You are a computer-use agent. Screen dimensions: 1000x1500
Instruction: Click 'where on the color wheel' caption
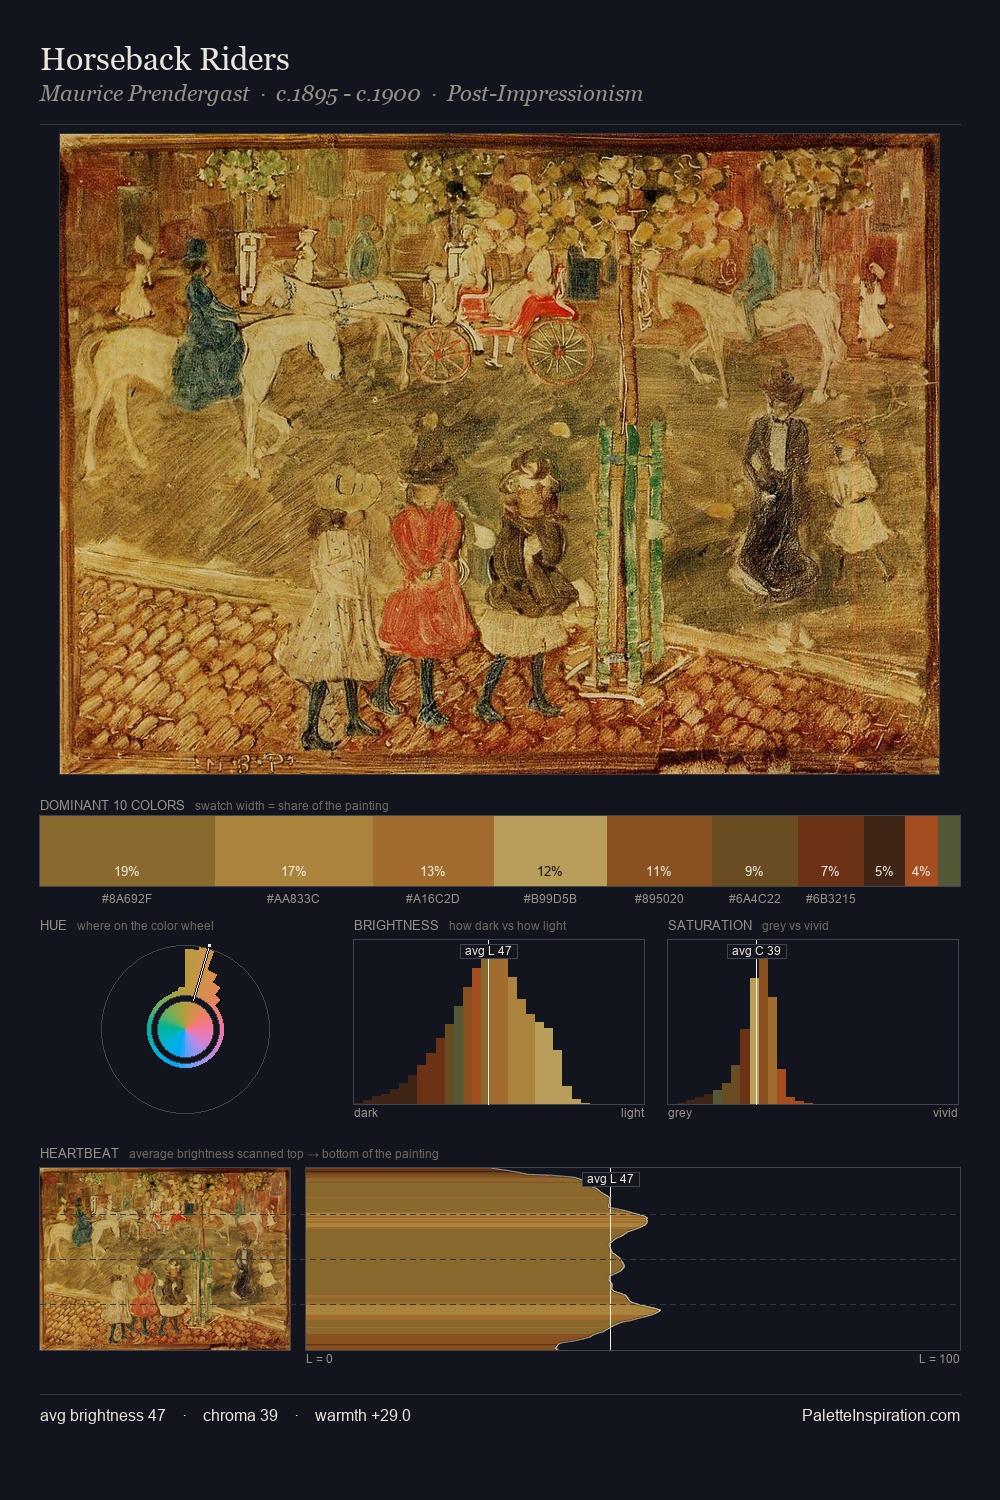pyautogui.click(x=145, y=926)
